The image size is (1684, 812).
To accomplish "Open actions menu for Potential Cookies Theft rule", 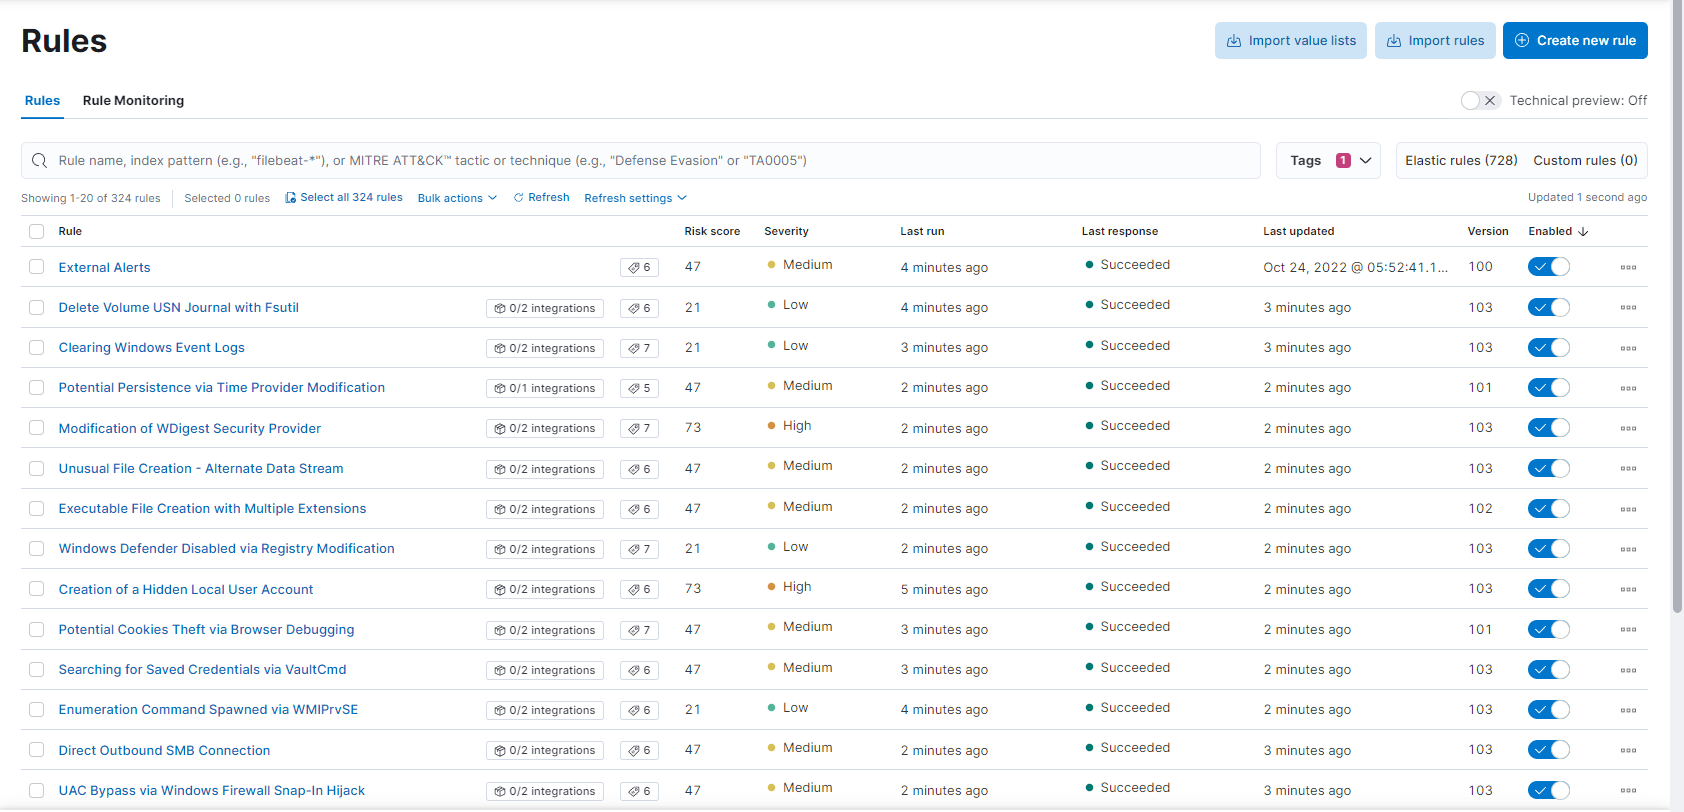I will 1628,630.
